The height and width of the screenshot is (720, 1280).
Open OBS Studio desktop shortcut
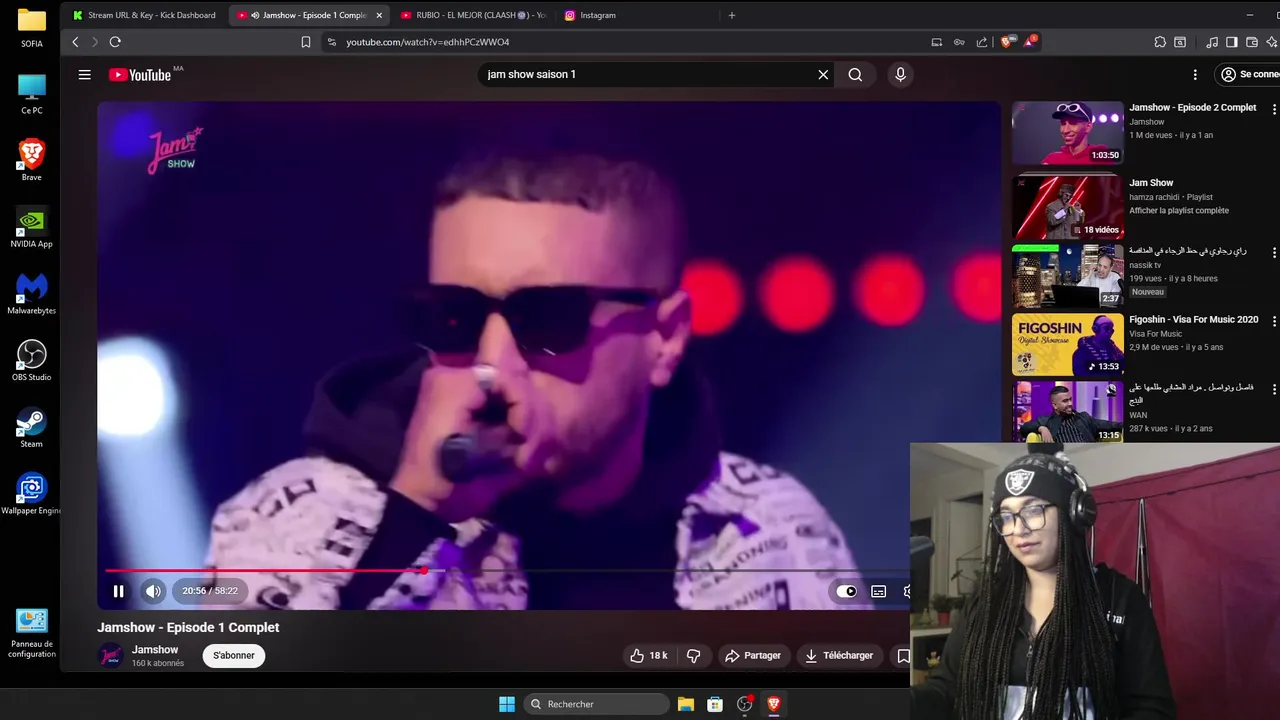32,361
